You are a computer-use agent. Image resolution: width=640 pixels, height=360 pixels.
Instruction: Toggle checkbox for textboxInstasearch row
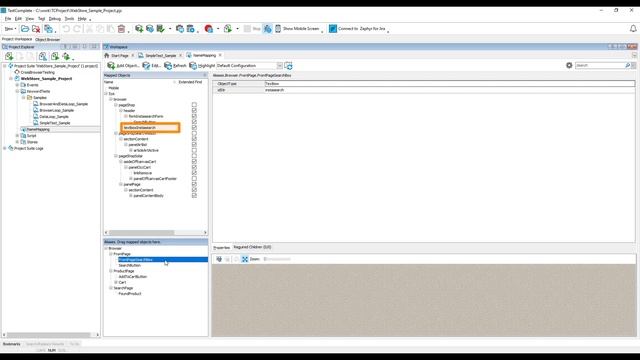[x=194, y=128]
